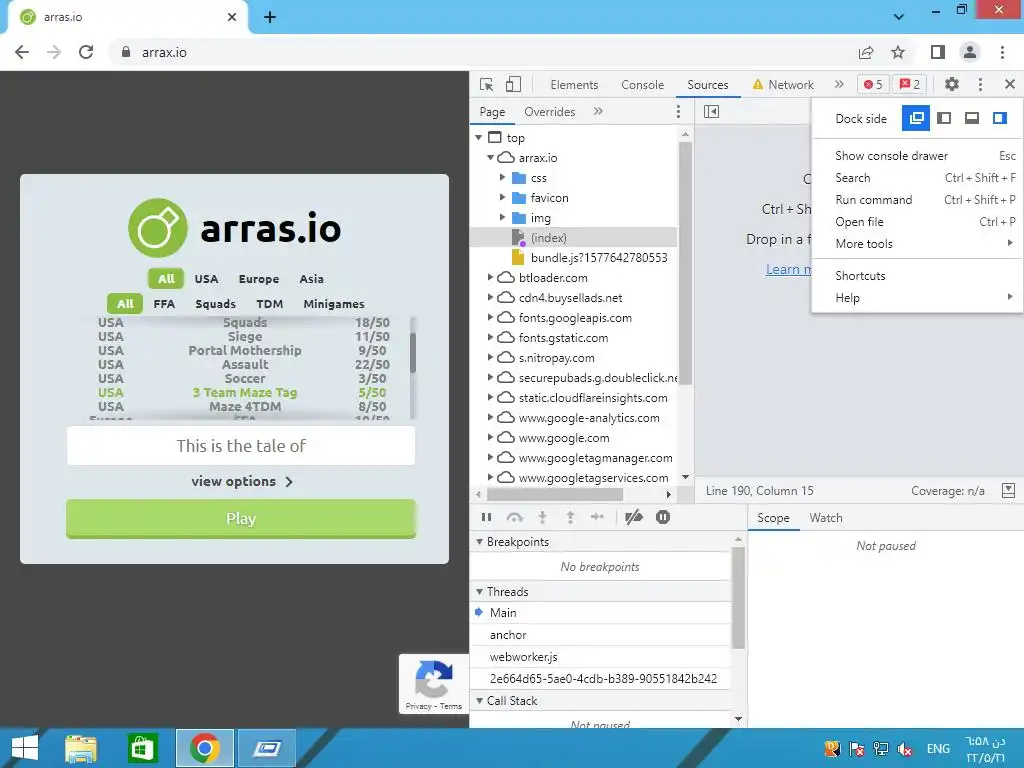
Task: Toggle deactivate breakpoints
Action: click(x=633, y=517)
